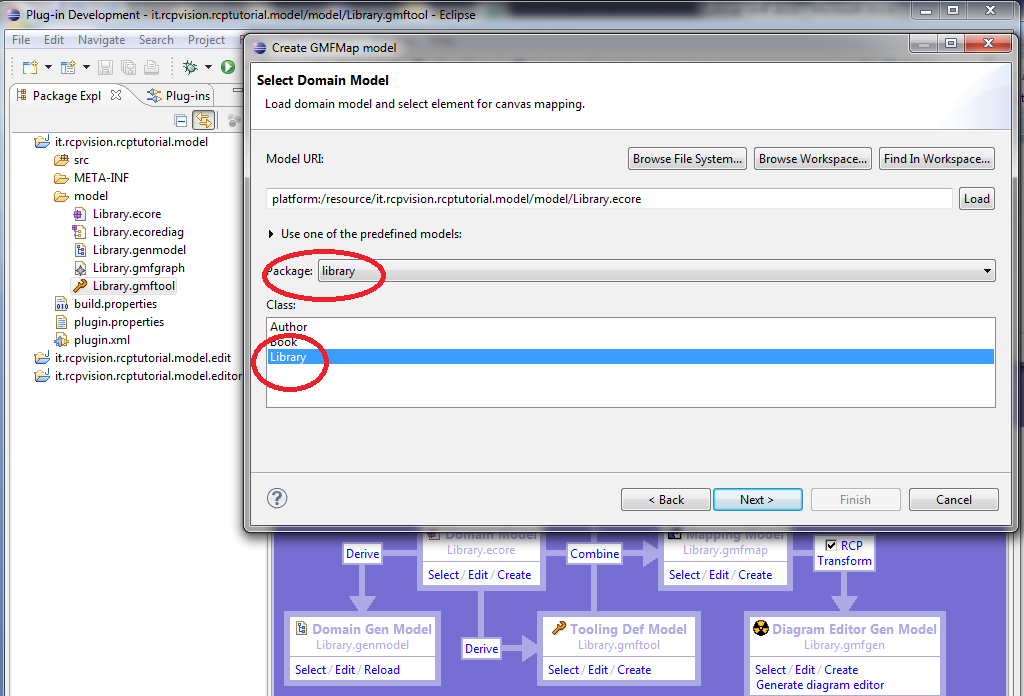Click the plugin.xml file icon

(x=61, y=340)
